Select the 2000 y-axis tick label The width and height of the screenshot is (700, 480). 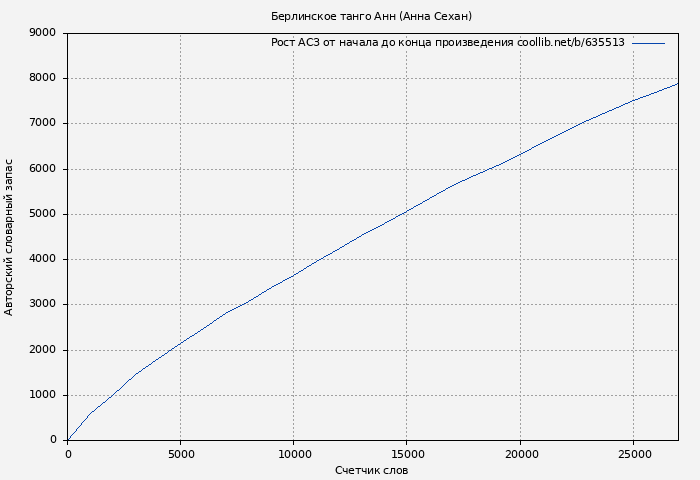click(43, 350)
